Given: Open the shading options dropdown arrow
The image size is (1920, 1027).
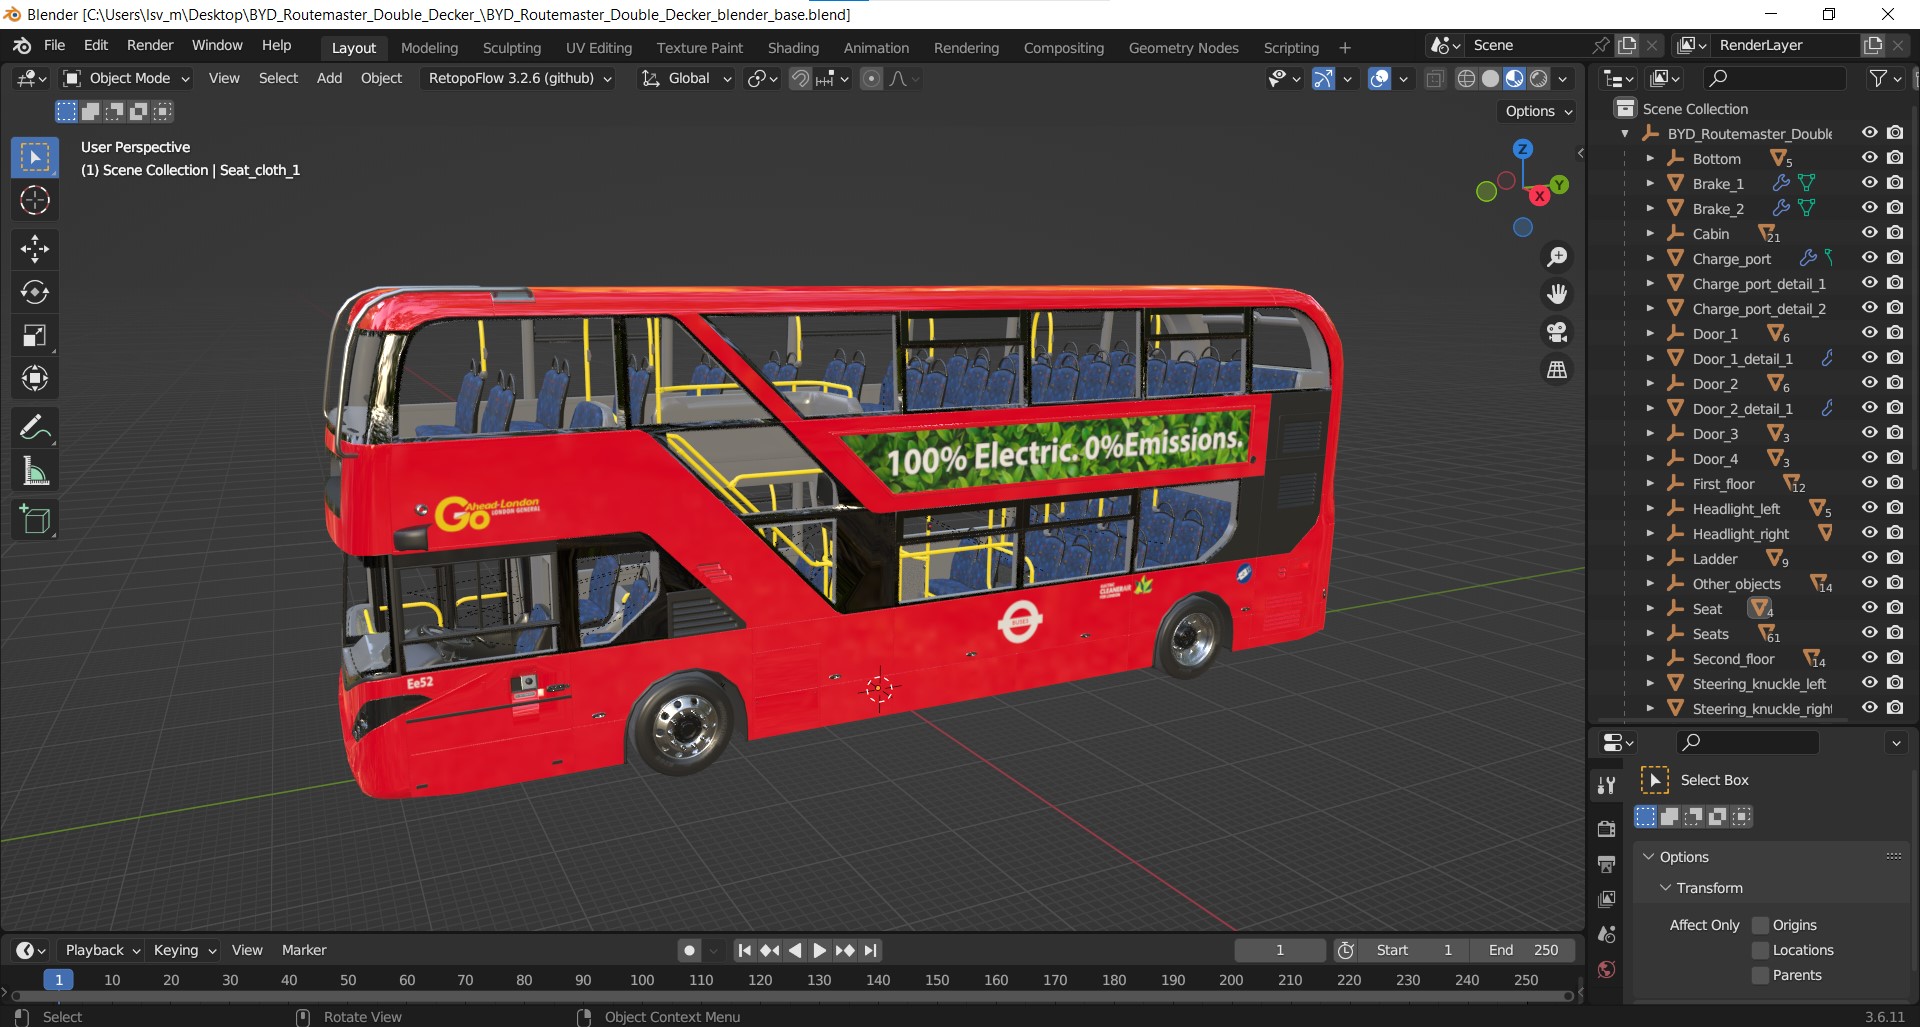Looking at the screenshot, I should 1563,79.
